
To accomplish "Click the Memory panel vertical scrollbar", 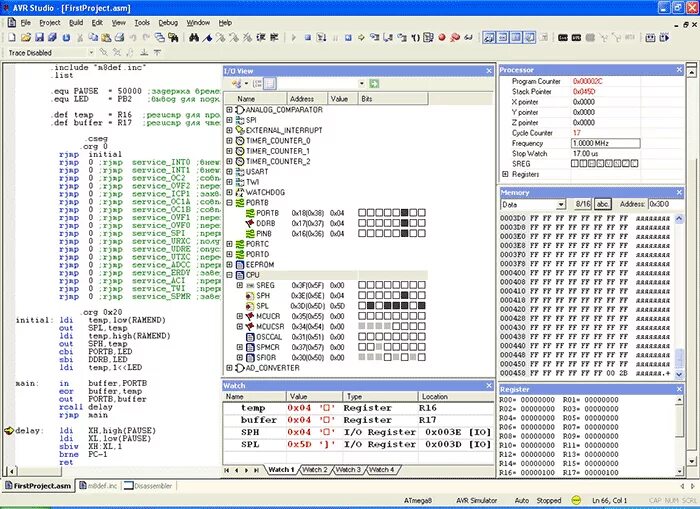I will pos(679,296).
